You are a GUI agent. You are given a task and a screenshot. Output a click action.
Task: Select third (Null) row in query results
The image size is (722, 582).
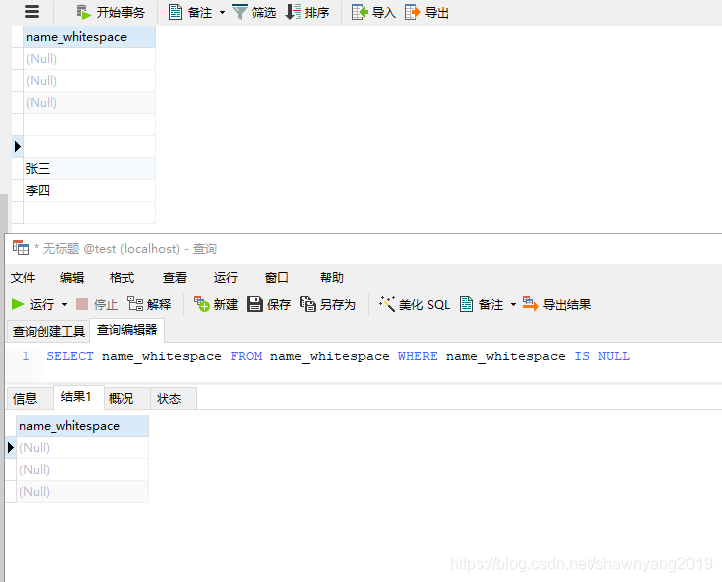tap(82, 492)
